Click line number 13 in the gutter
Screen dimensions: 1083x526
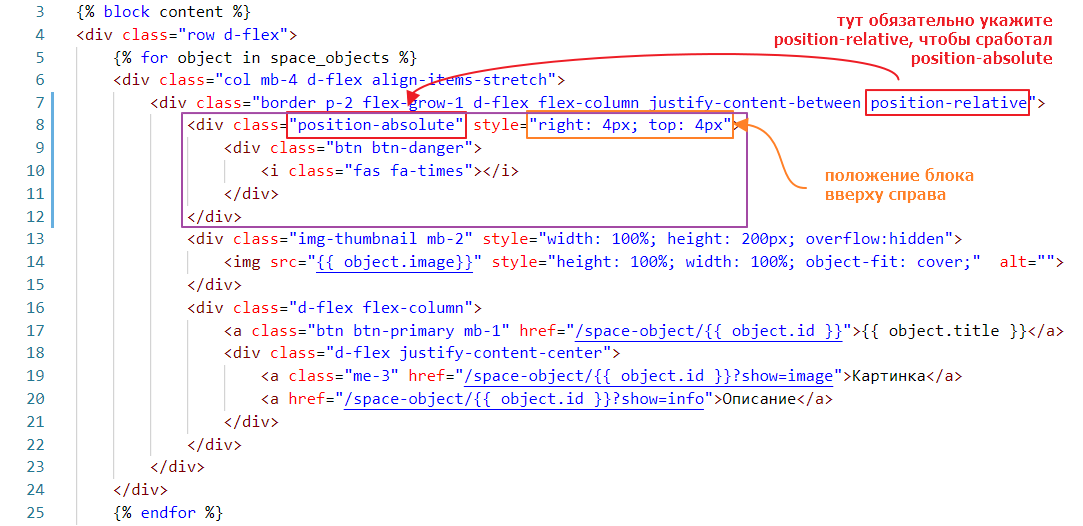35,239
